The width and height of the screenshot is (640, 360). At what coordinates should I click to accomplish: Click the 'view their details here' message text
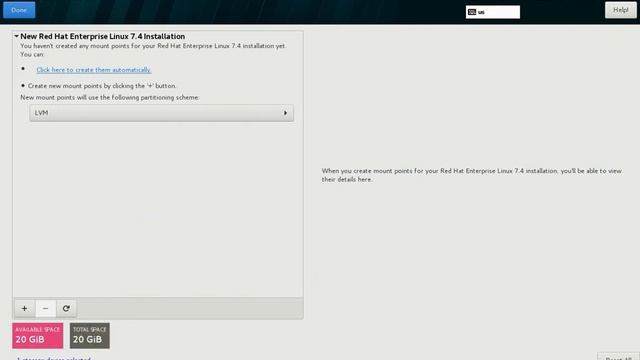[x=471, y=175]
